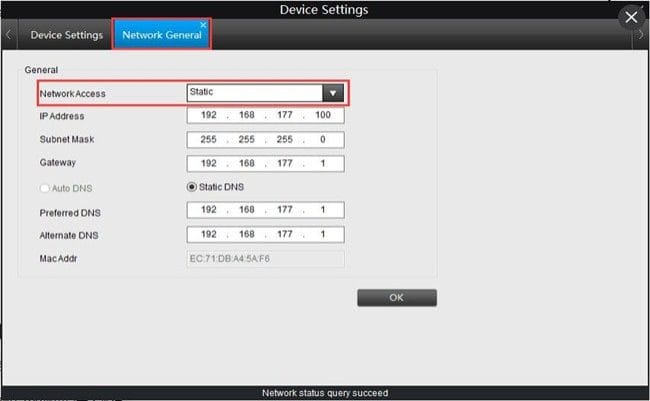This screenshot has width=650, height=401.
Task: Click the Alternate DNS third octet field
Action: pos(285,234)
